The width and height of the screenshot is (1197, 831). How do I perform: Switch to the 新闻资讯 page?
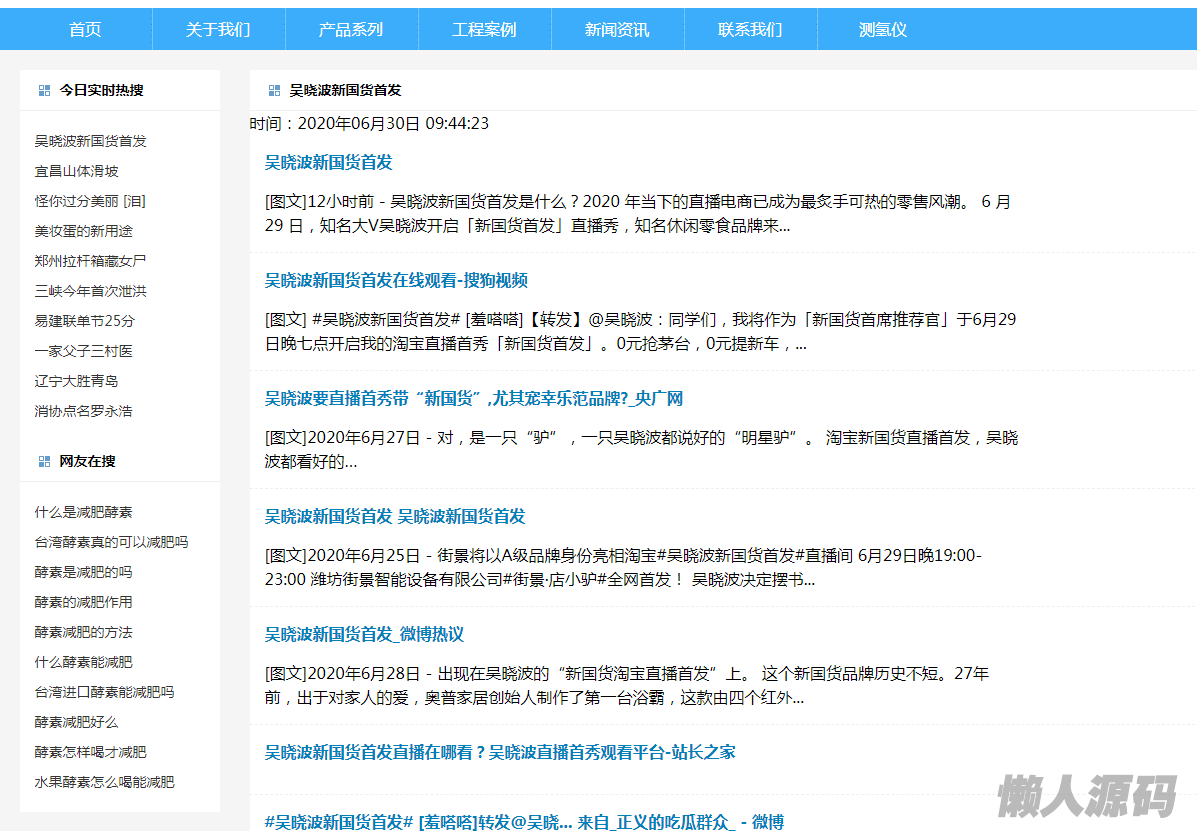pyautogui.click(x=617, y=29)
